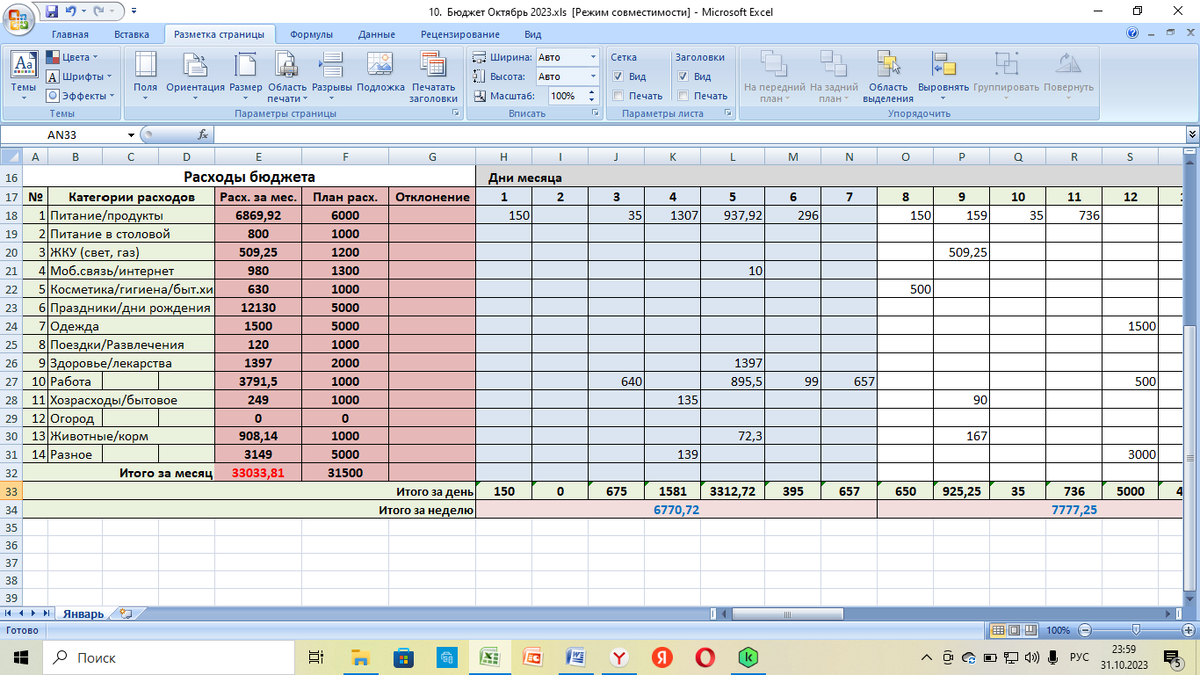Switch to the Данные tab

(376, 34)
